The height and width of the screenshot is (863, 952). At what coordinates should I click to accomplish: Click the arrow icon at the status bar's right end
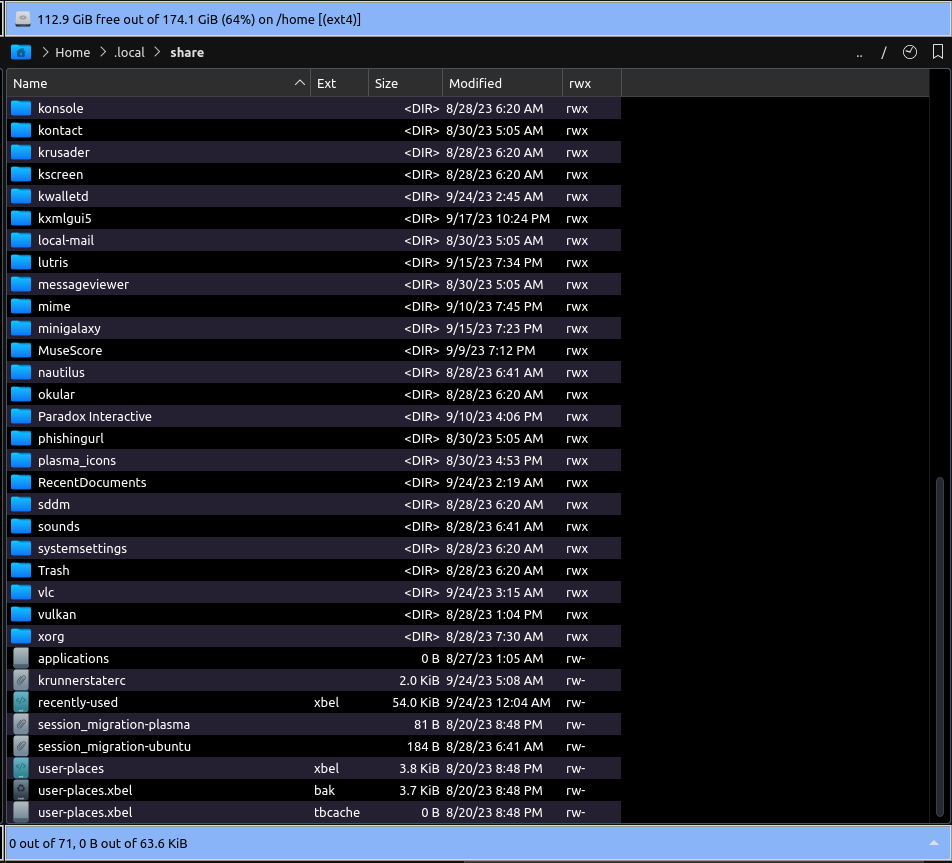coord(934,843)
